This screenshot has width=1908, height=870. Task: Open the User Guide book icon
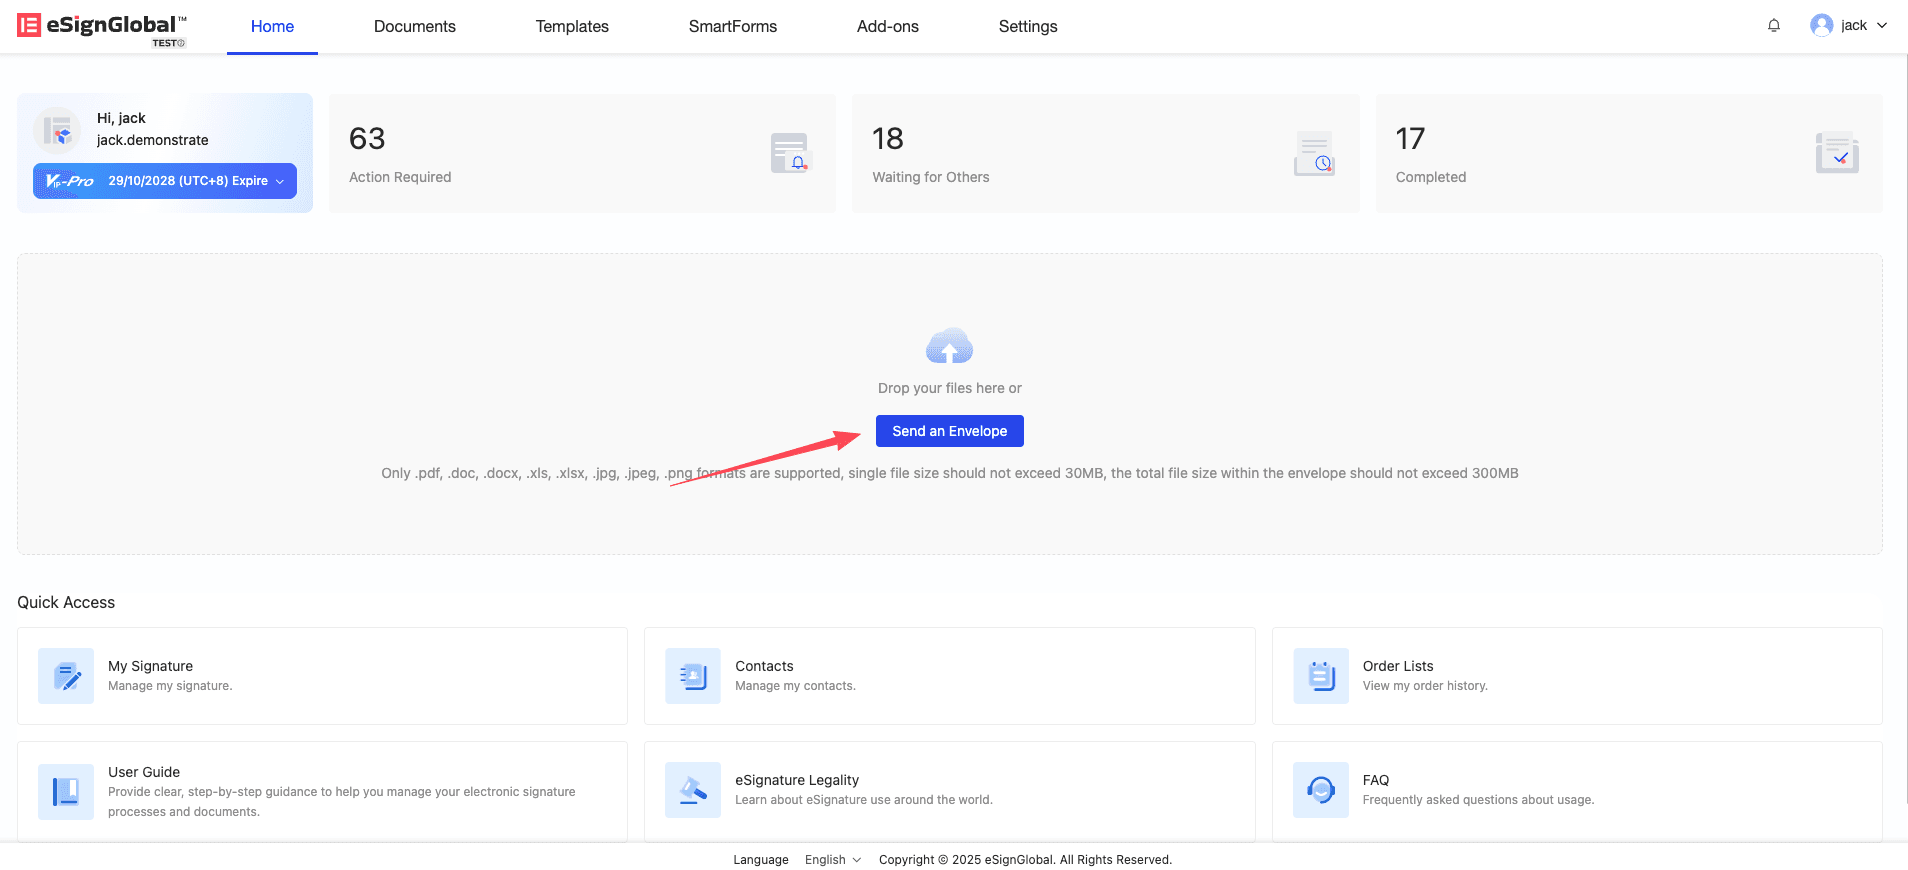[x=66, y=791]
